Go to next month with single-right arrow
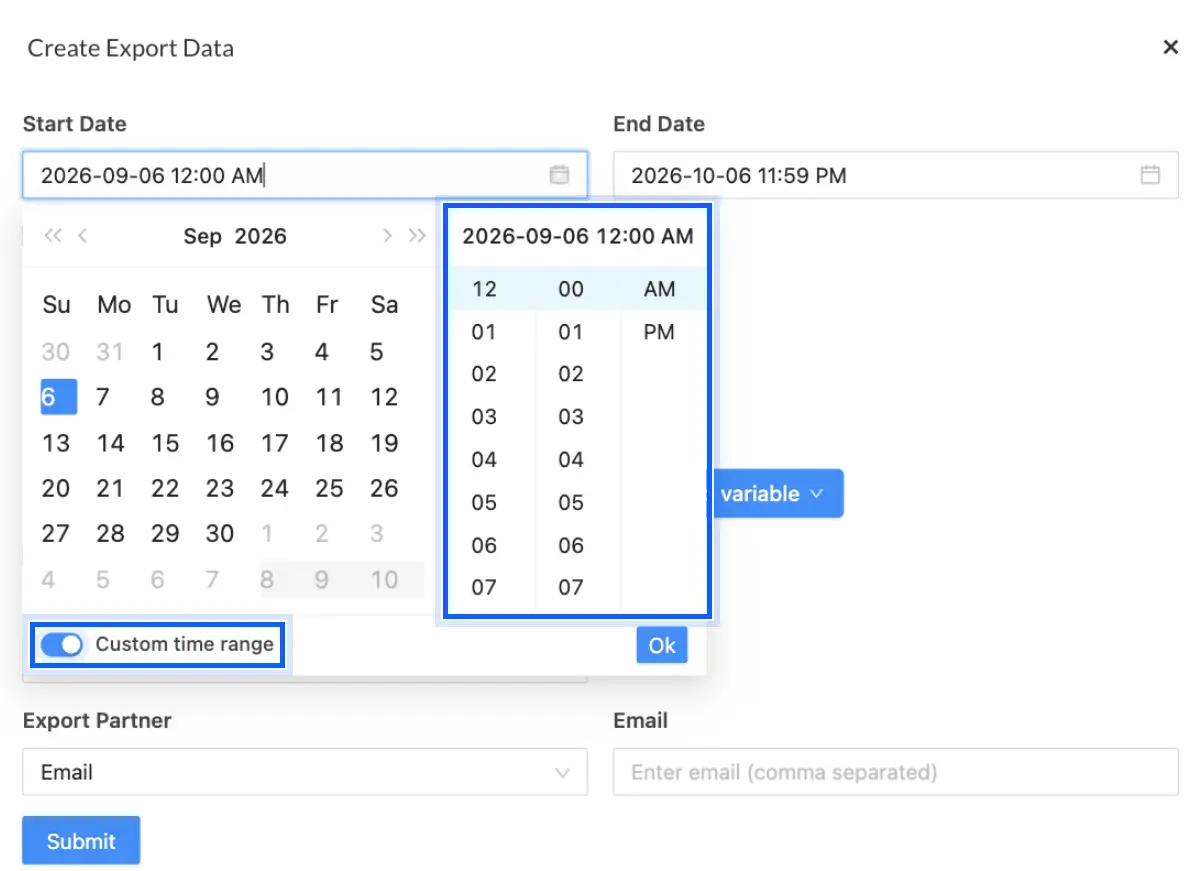Viewport: 1202px width, 871px height. [x=387, y=236]
